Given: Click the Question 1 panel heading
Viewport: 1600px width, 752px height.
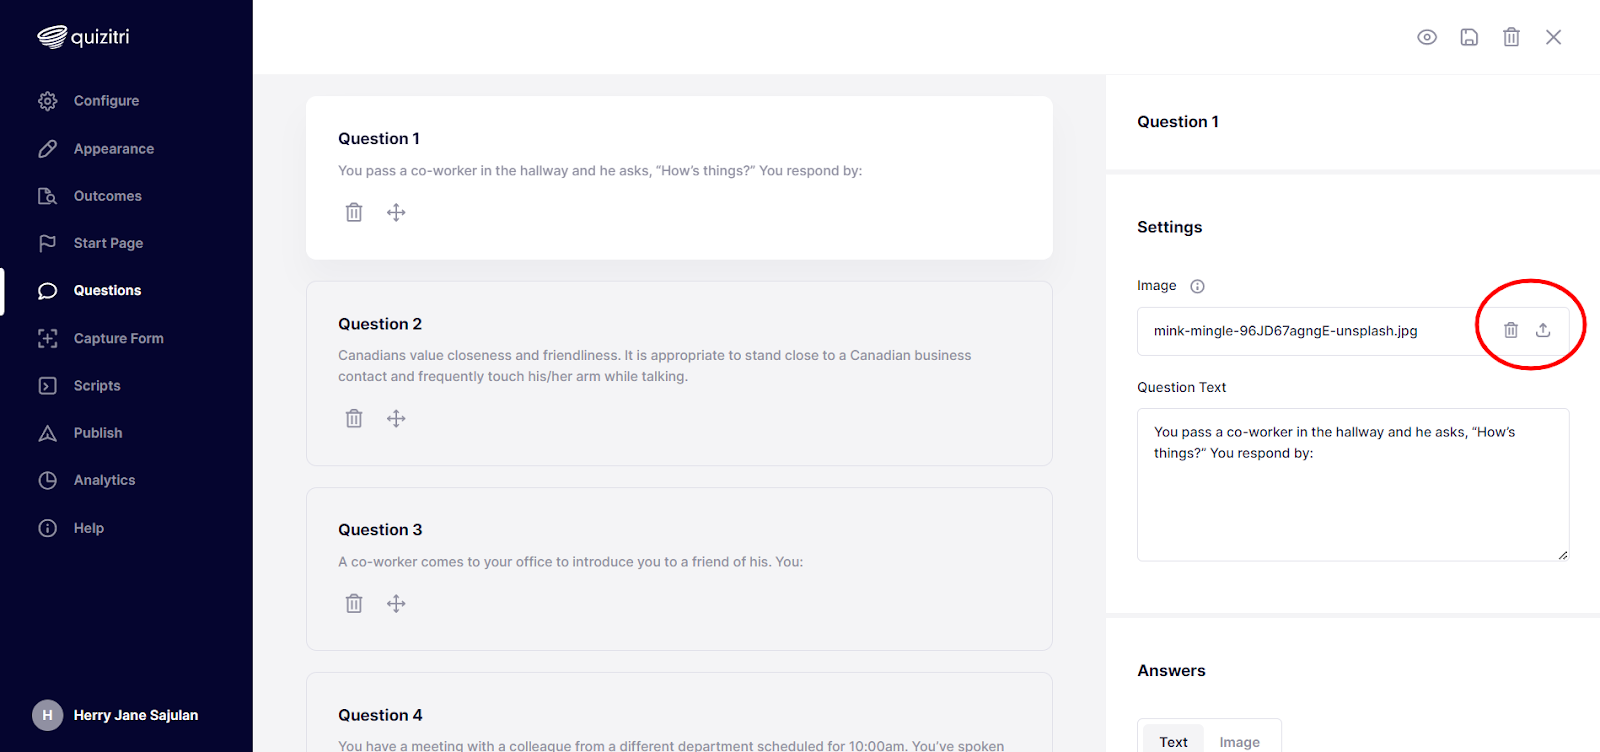Looking at the screenshot, I should (1178, 122).
